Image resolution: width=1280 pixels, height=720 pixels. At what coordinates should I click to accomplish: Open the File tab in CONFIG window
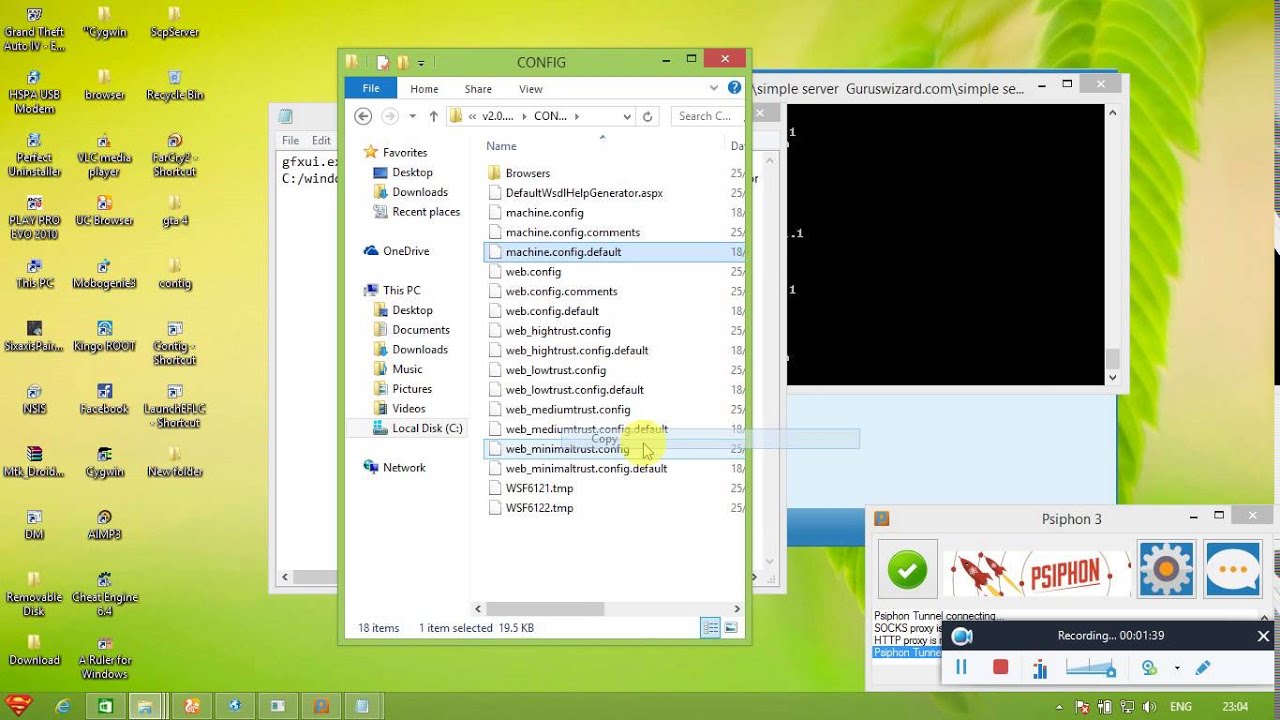(371, 88)
